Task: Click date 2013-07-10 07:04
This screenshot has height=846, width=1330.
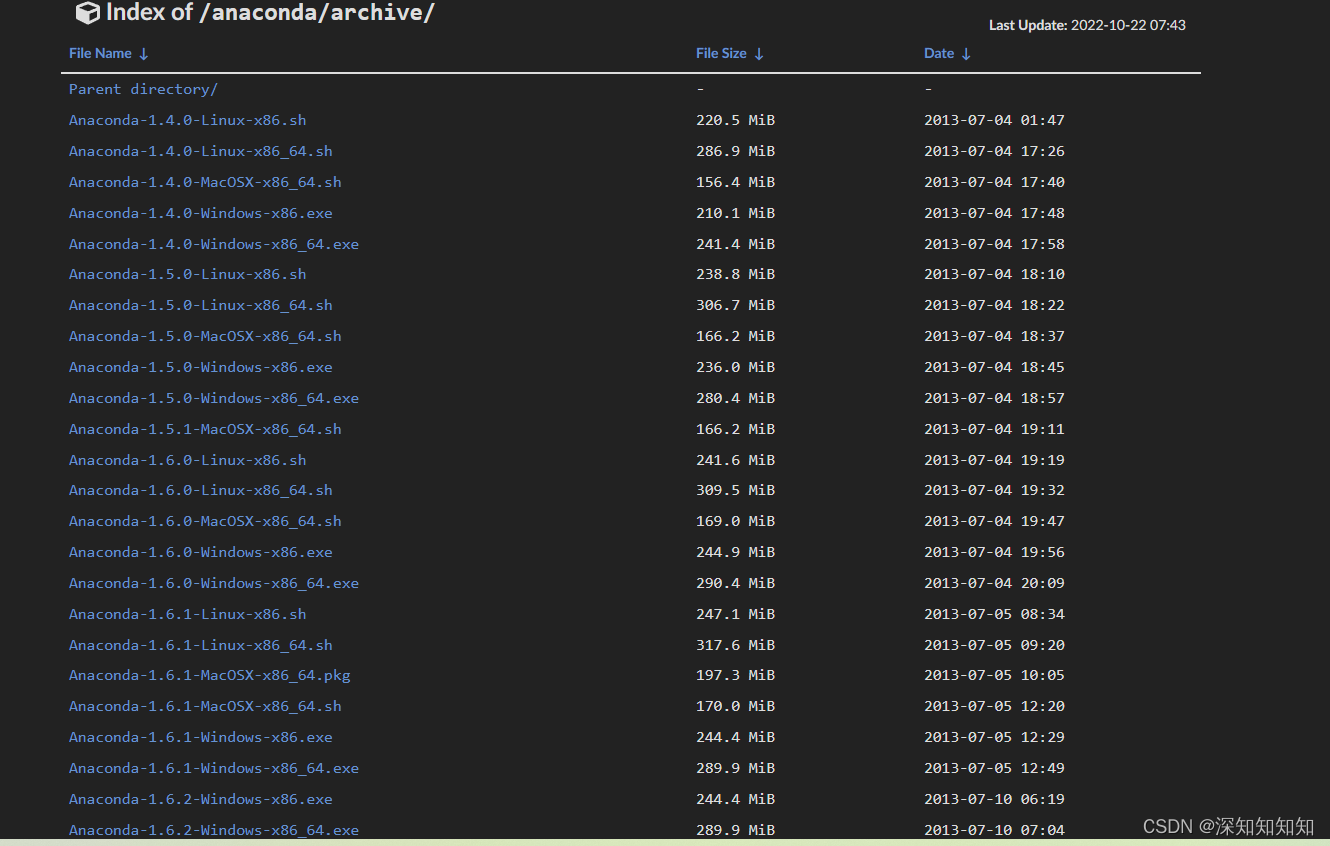Action: (x=994, y=830)
